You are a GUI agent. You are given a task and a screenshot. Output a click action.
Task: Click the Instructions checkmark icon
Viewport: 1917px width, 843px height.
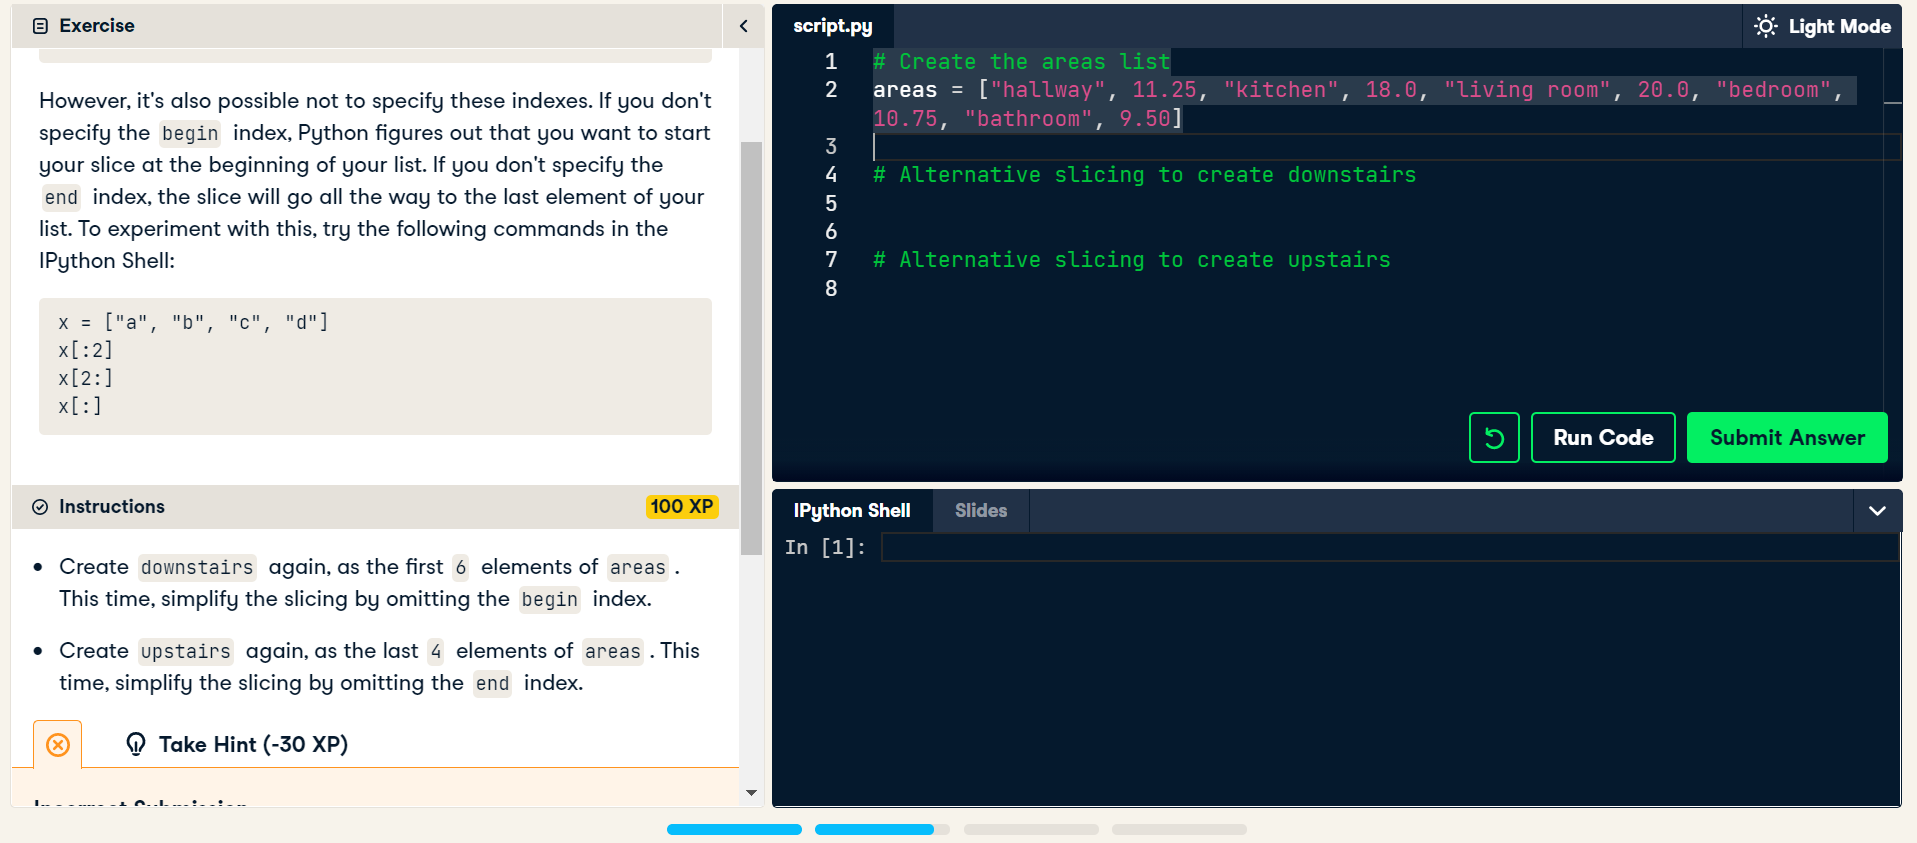(40, 507)
